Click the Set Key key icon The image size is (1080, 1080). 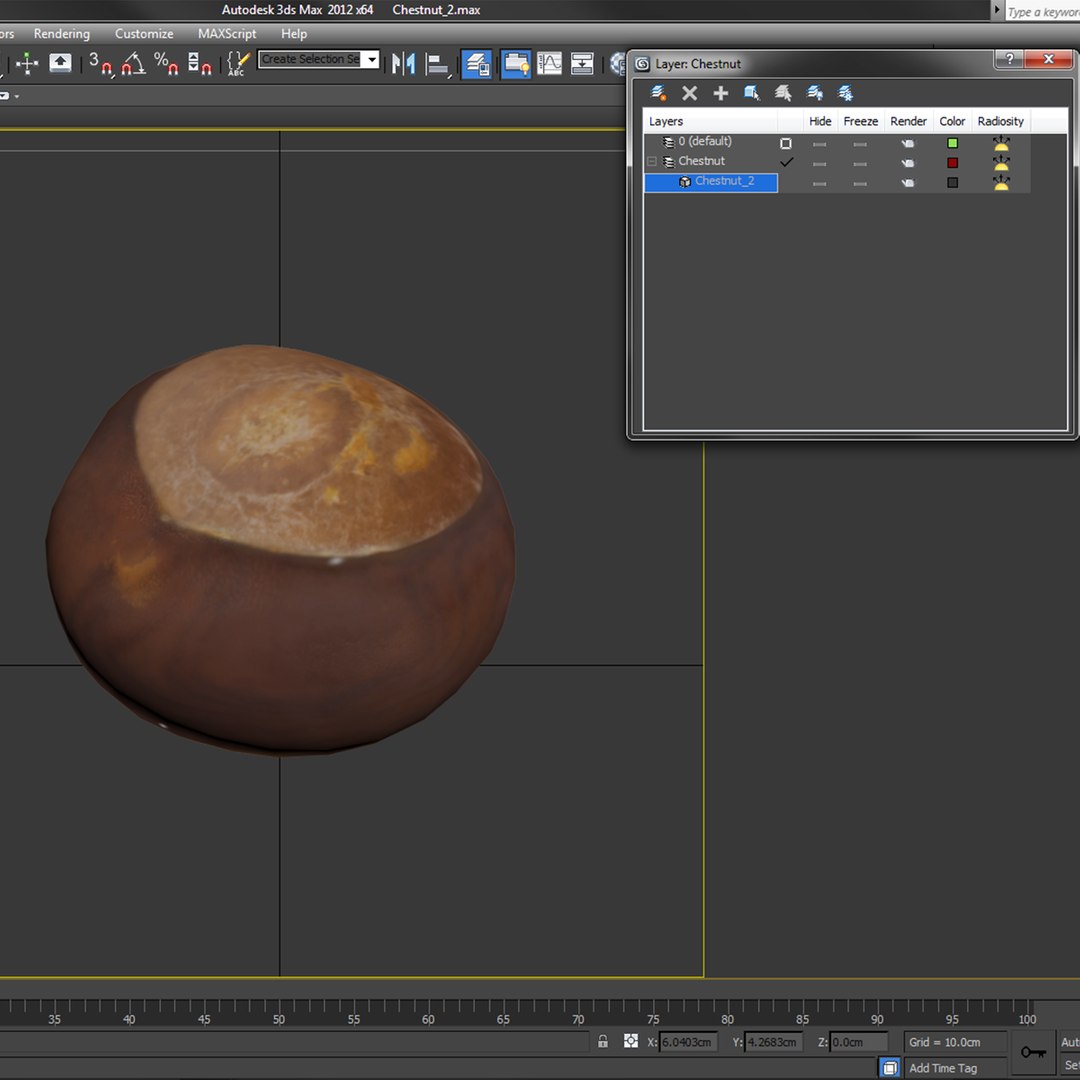tap(1033, 1052)
